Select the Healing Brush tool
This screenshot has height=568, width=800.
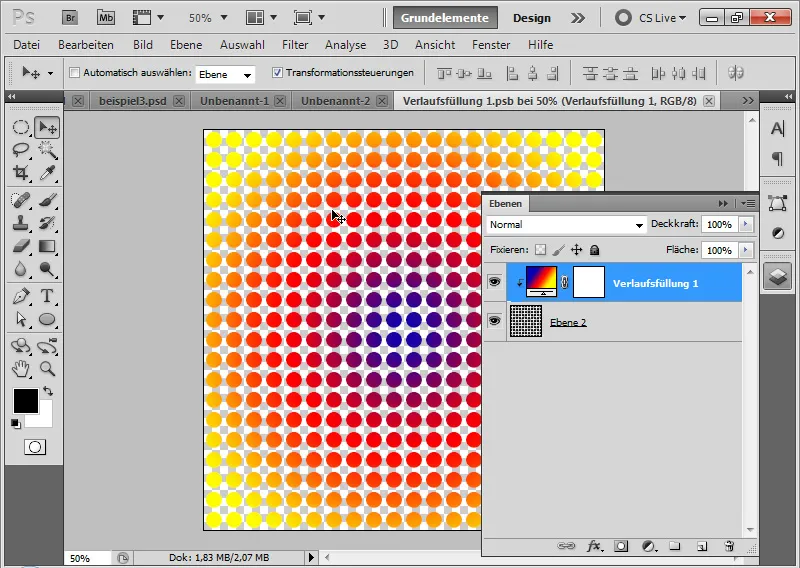(x=21, y=200)
